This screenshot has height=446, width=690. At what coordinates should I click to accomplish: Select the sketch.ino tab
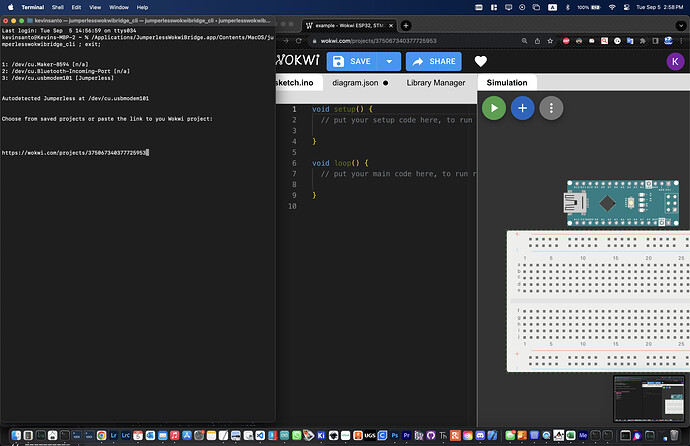tap(297, 83)
